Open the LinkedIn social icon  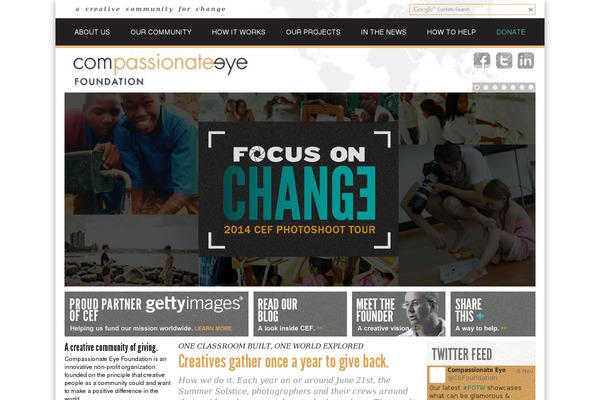[526, 60]
